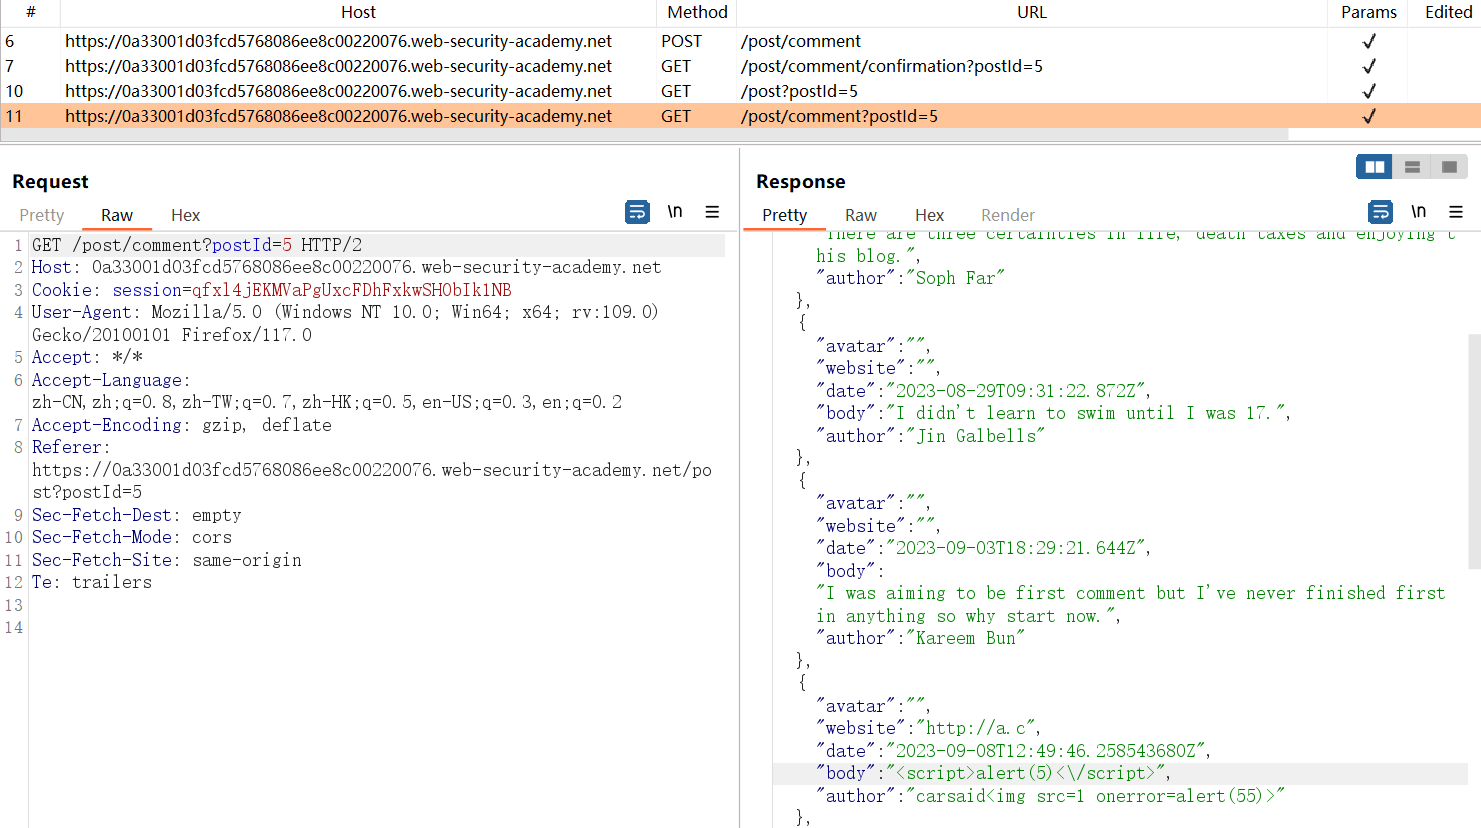1481x828 pixels.
Task: Select side-by-side split layout icon
Action: click(x=1374, y=167)
